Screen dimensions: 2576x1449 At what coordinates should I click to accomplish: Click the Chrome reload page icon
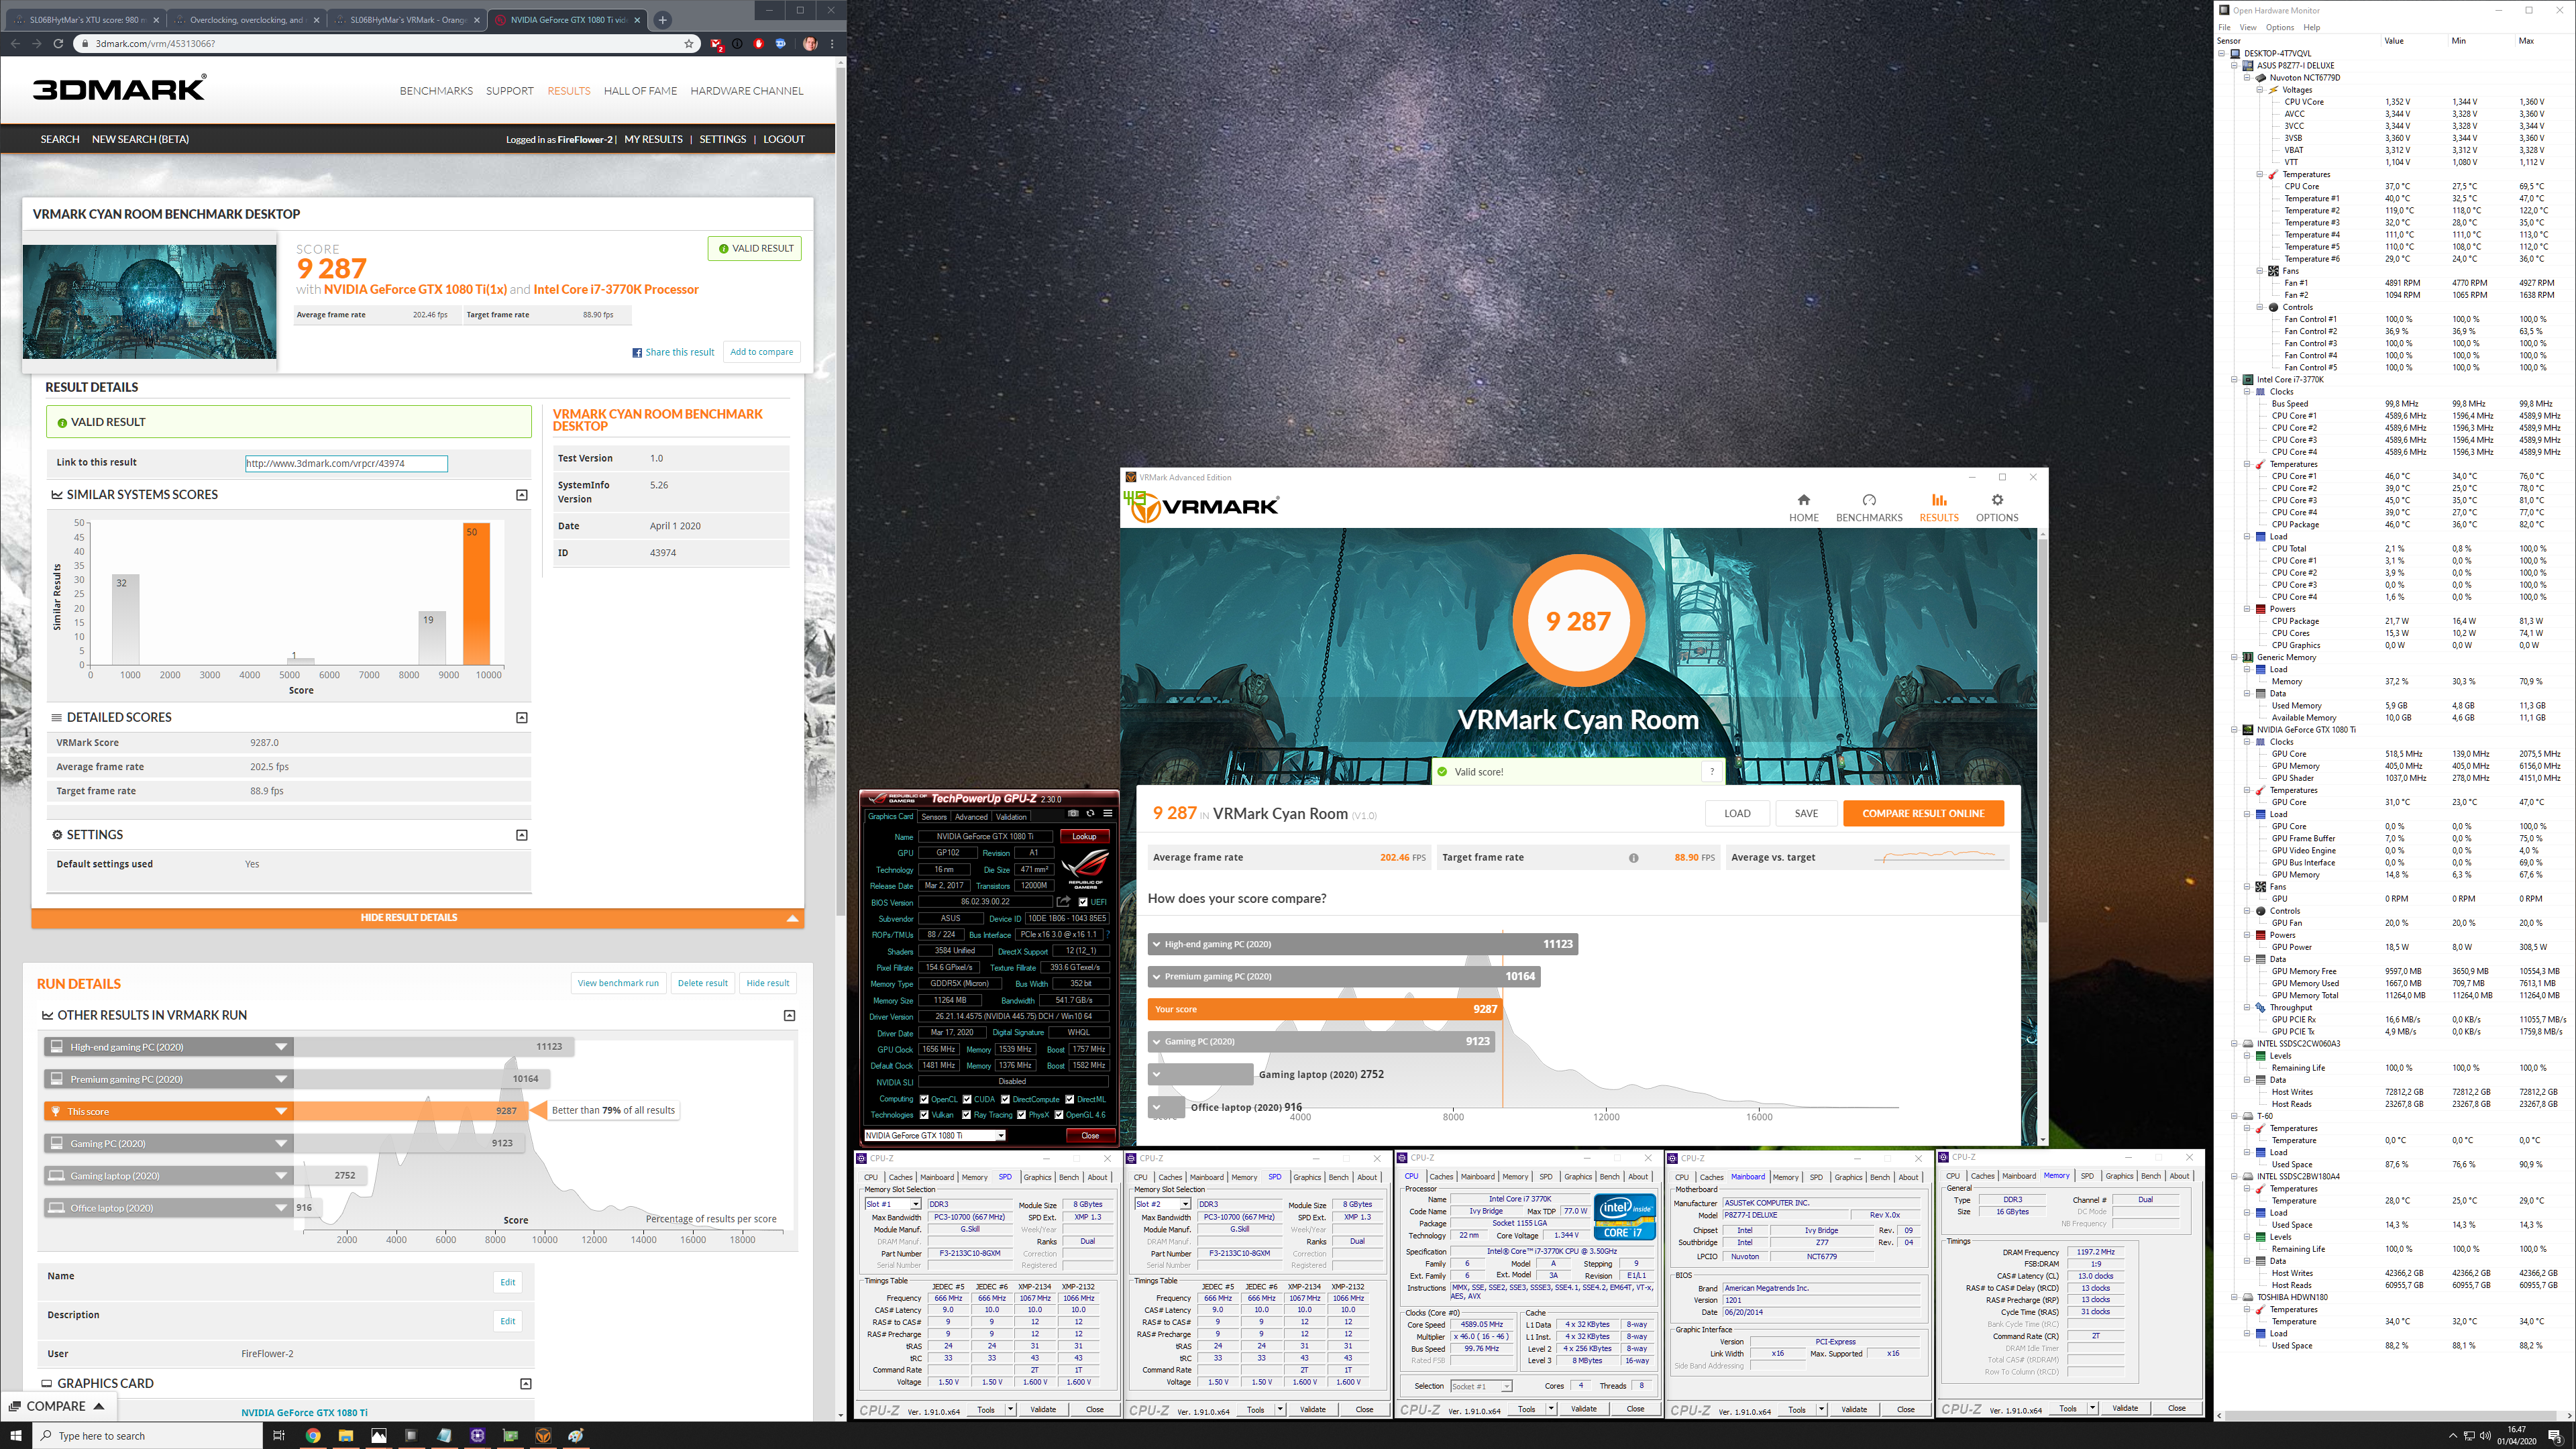[58, 43]
